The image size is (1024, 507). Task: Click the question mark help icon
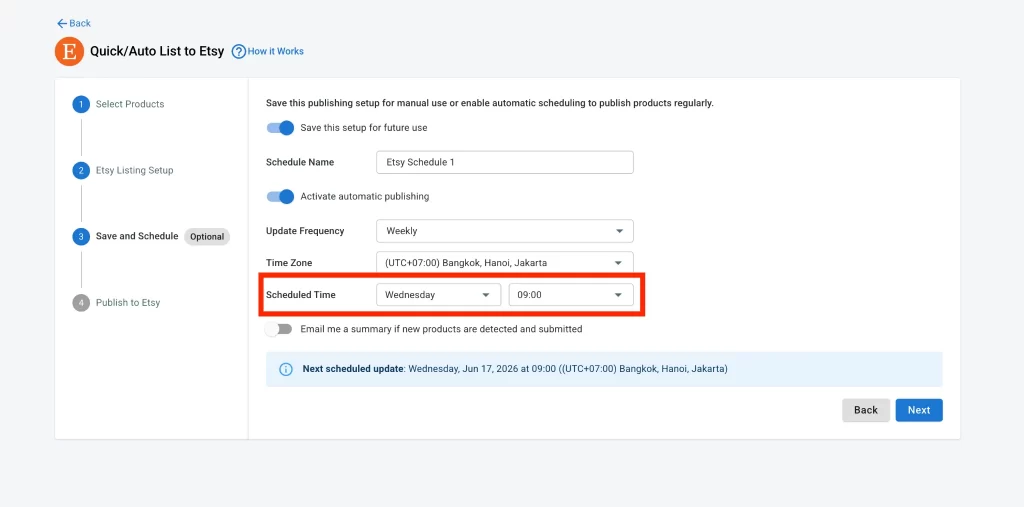point(239,51)
